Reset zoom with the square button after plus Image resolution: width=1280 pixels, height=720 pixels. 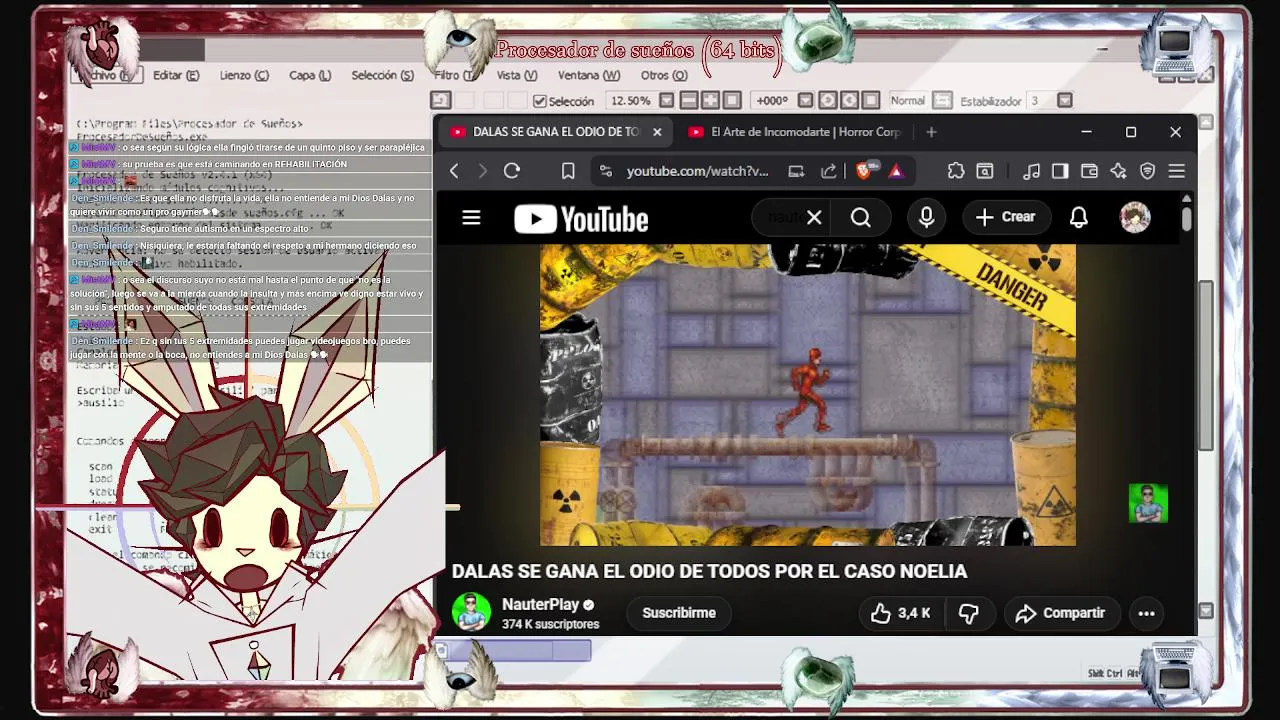732,101
